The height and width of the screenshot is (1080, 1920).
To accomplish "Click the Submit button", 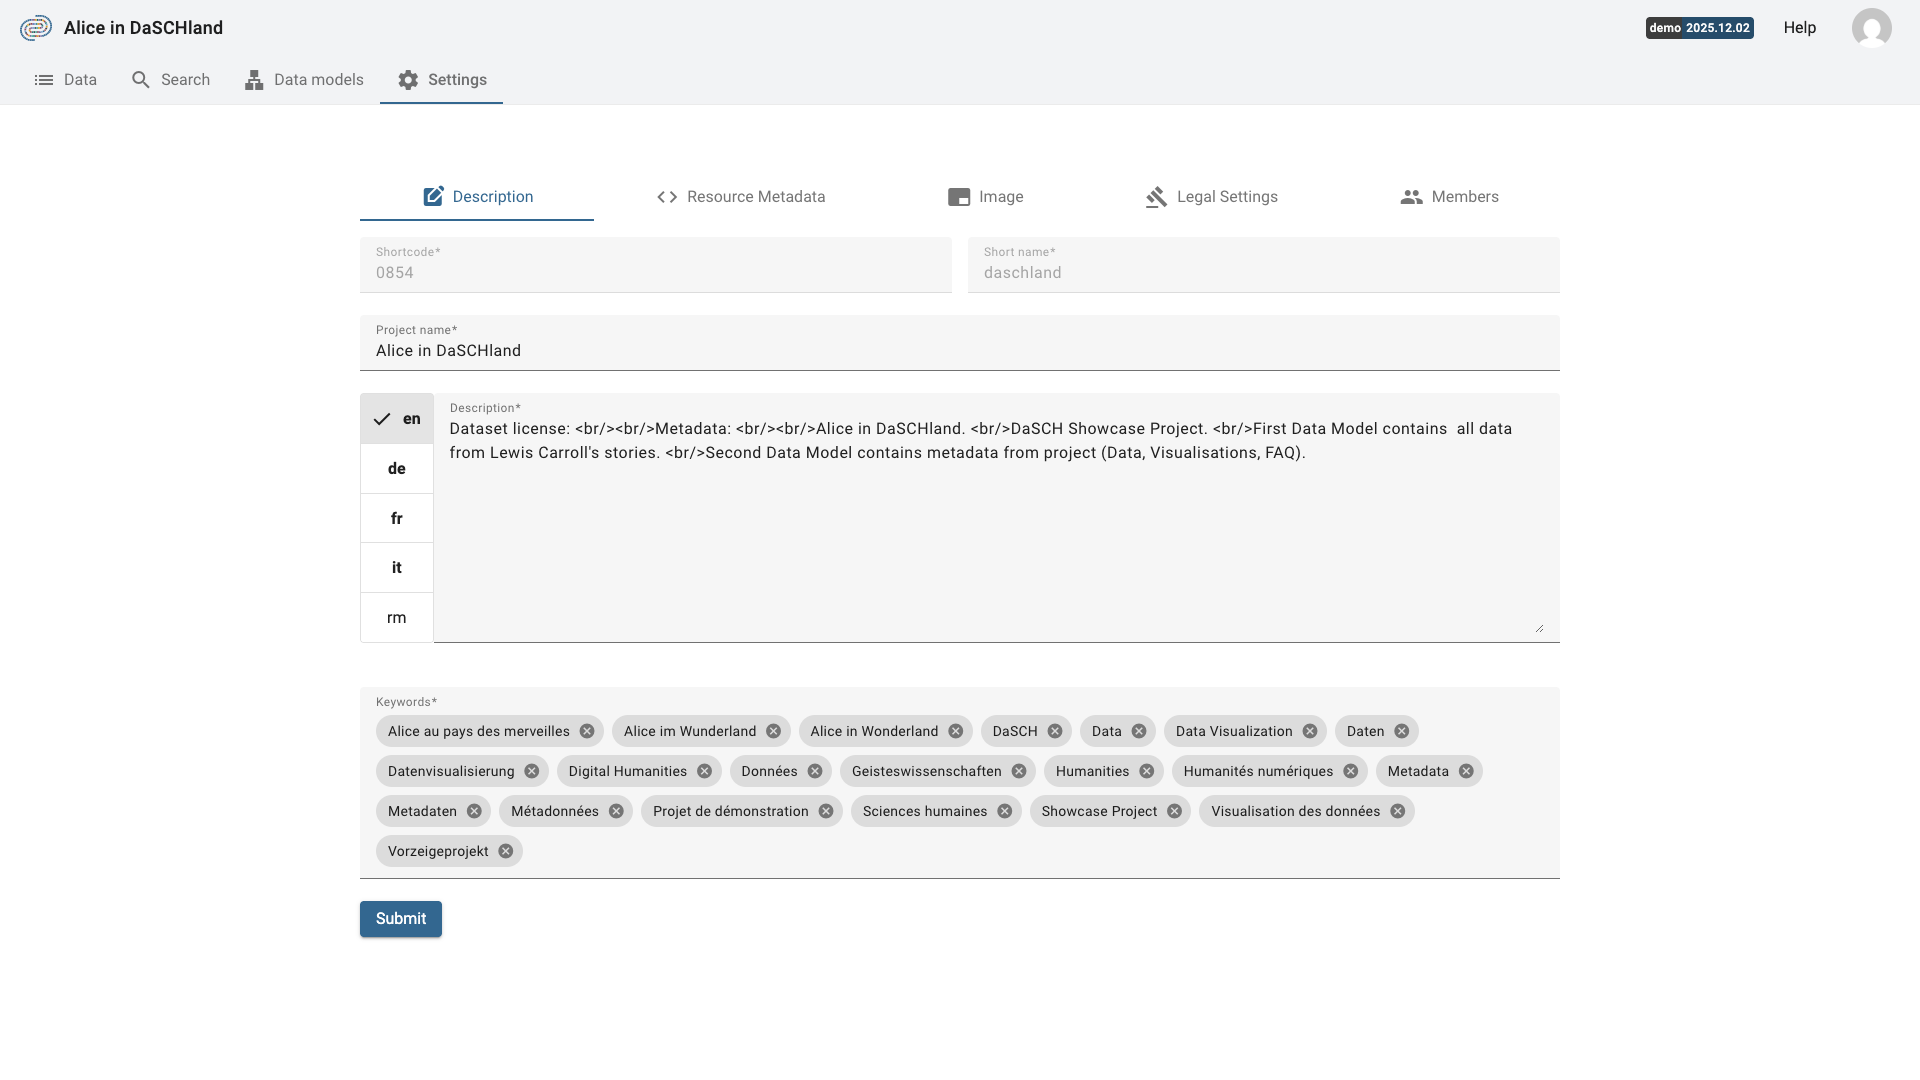I will tap(400, 918).
